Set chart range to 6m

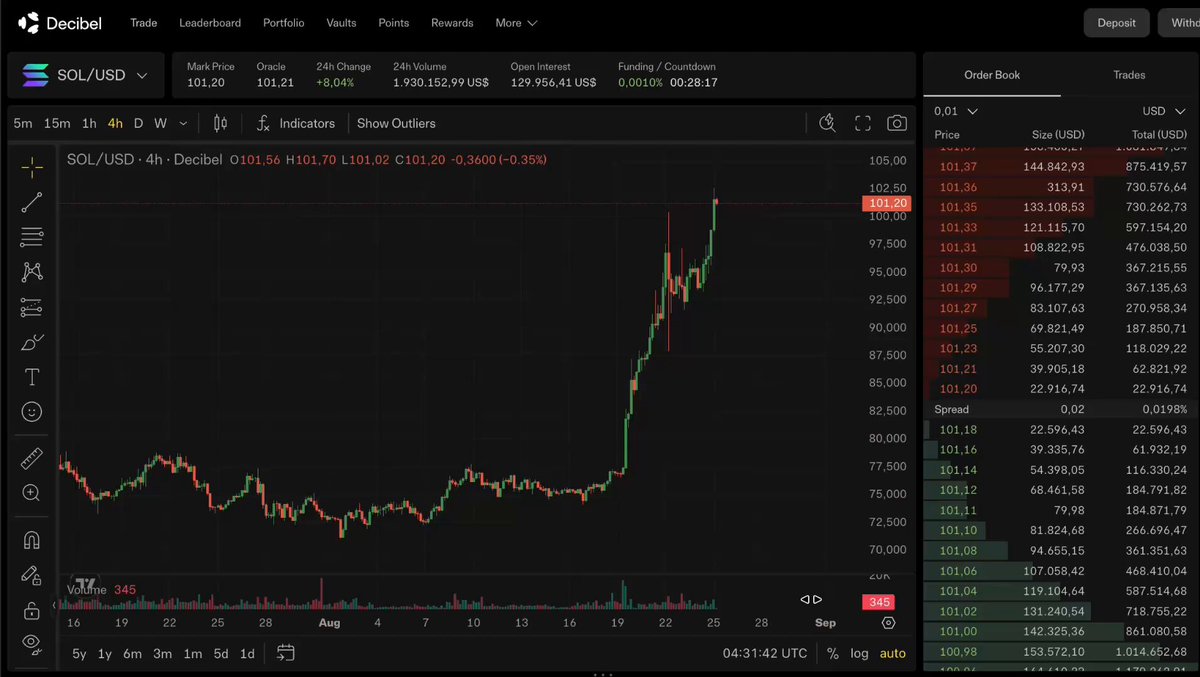coord(132,653)
